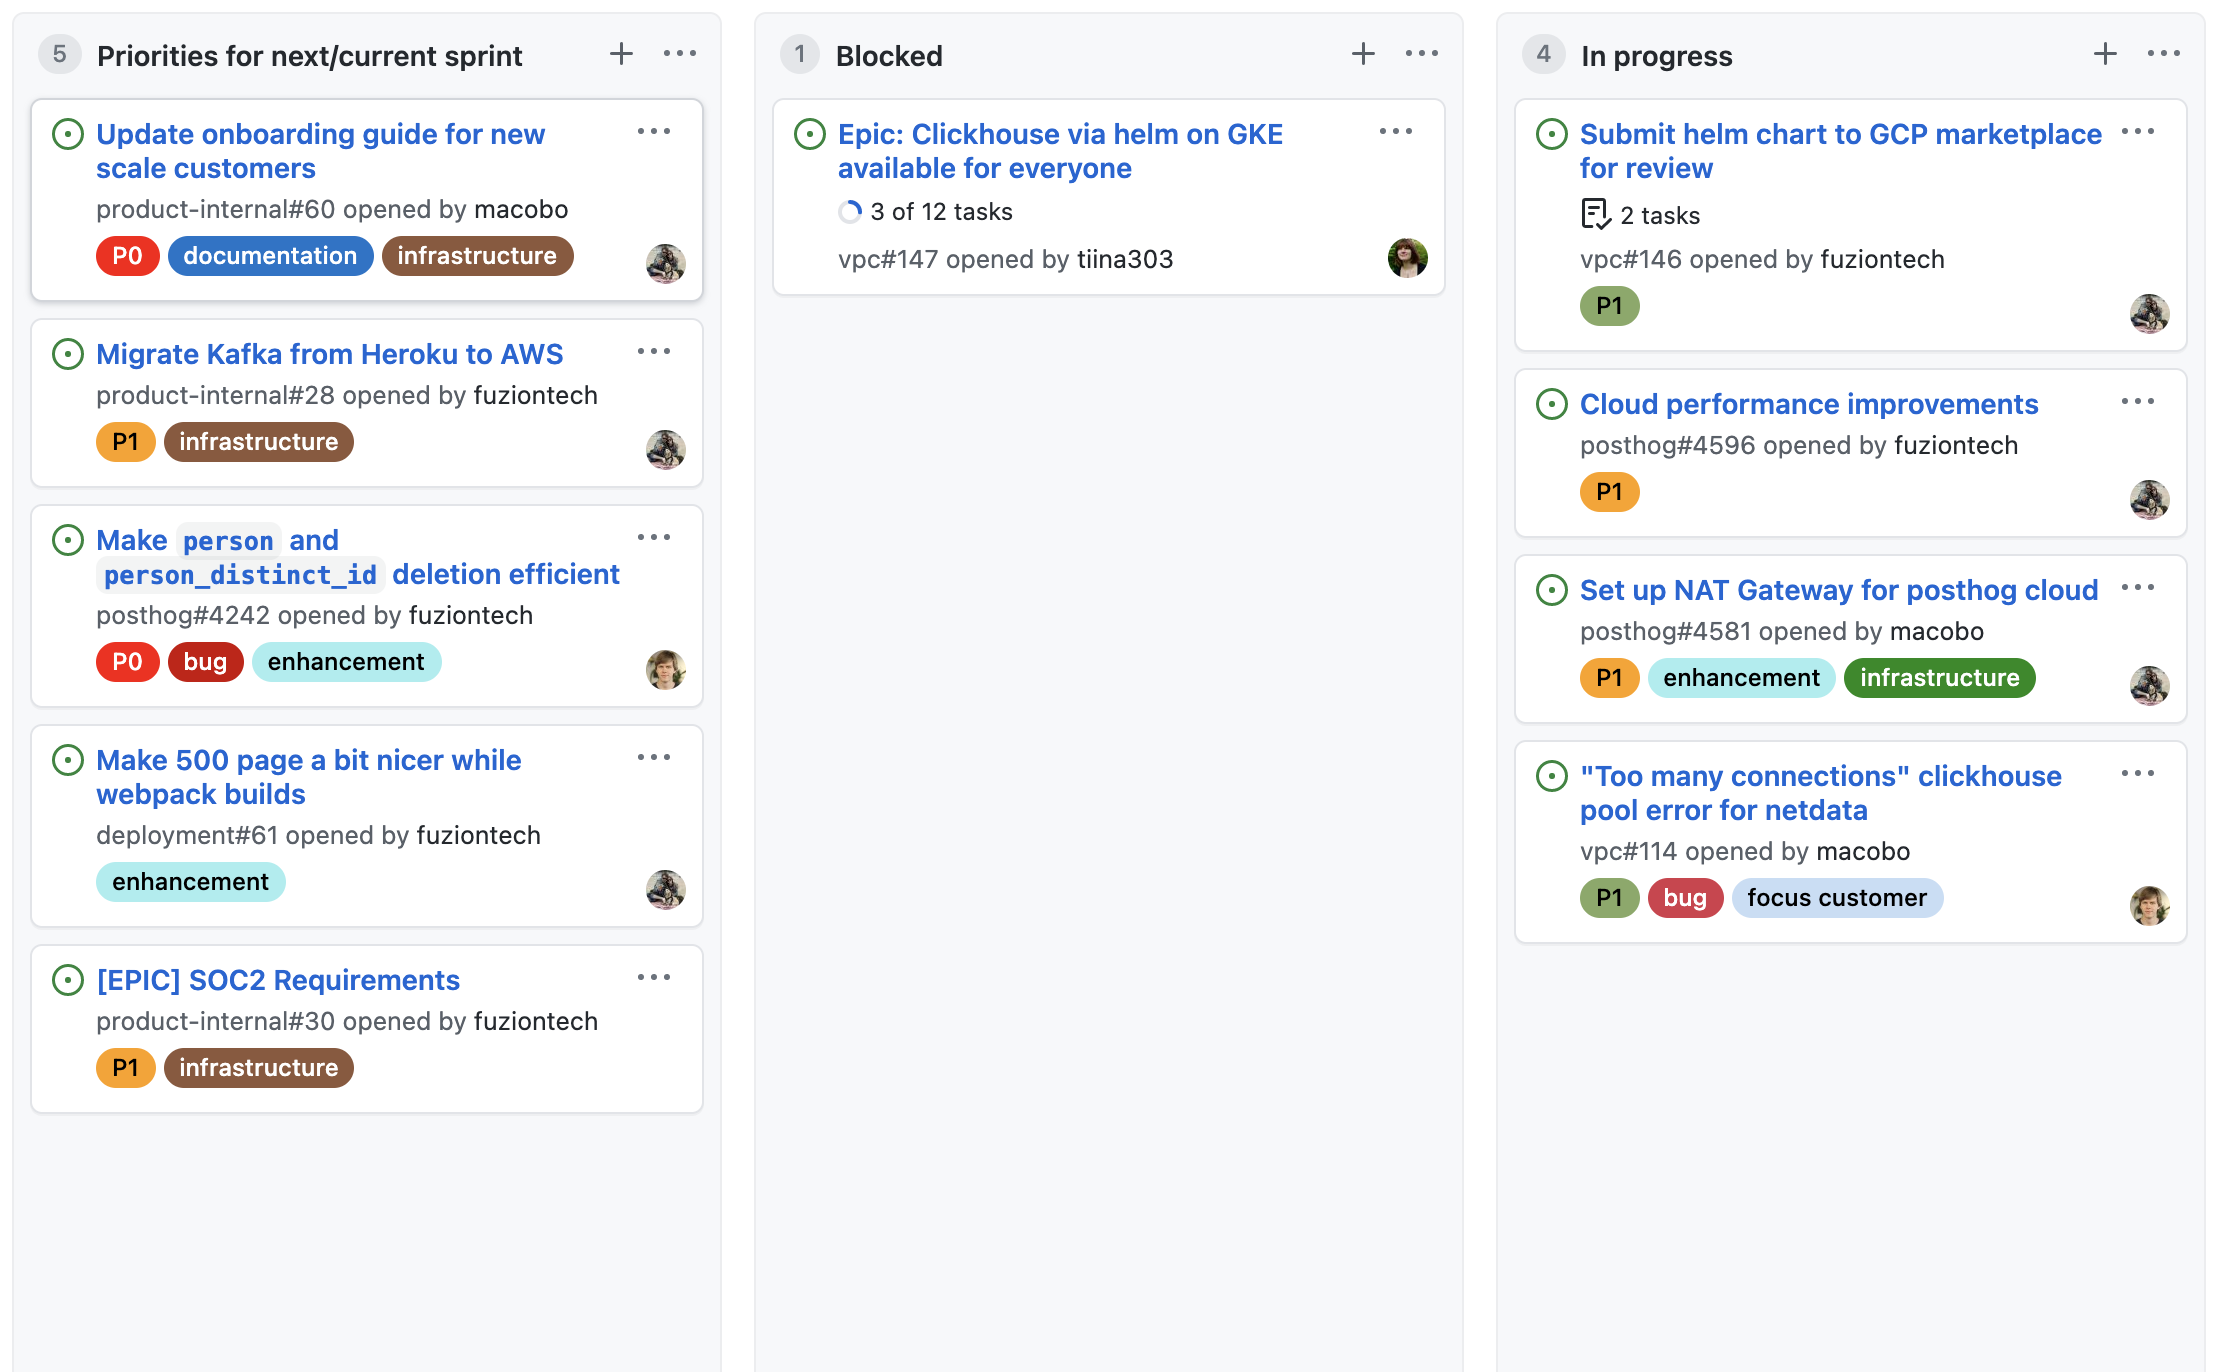Open the NAT Gateway card options menu
This screenshot has height=1372, width=2226.
pos(2138,588)
